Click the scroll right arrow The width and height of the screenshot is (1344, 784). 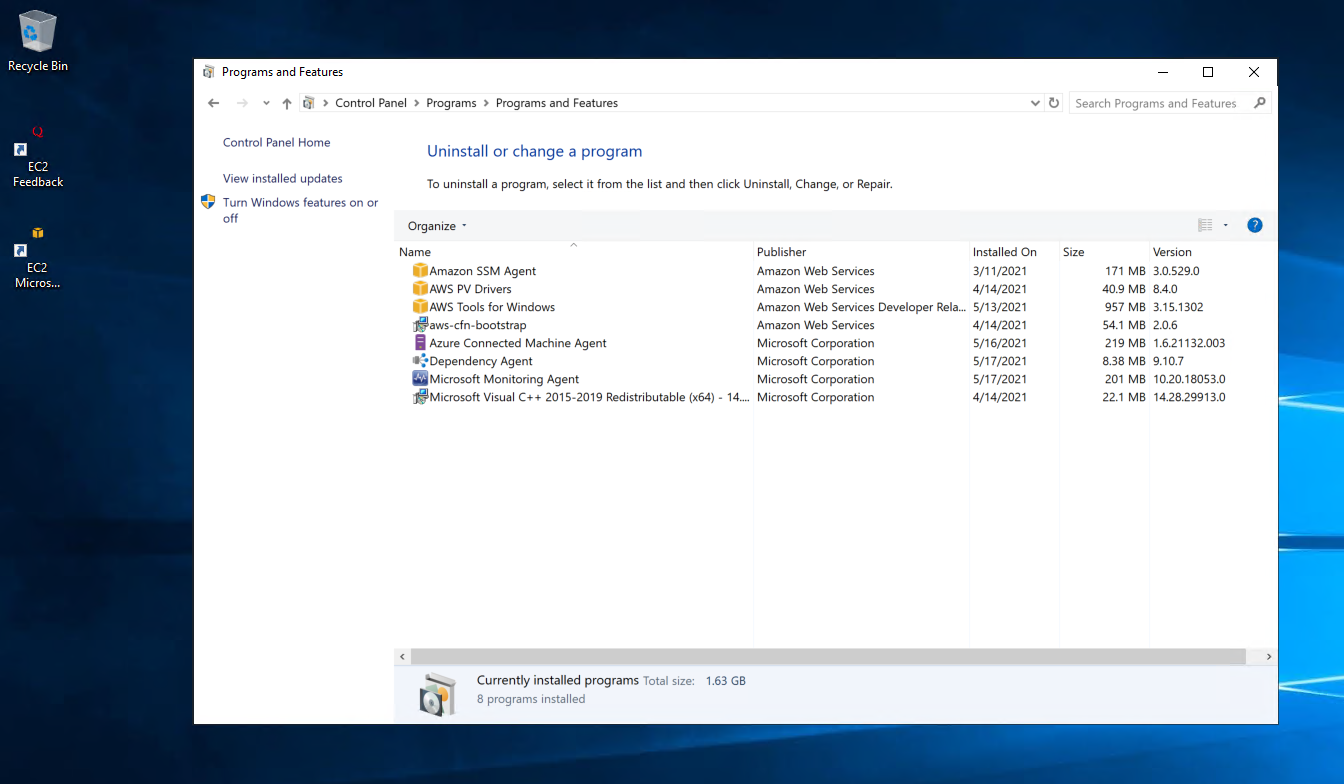(1269, 657)
